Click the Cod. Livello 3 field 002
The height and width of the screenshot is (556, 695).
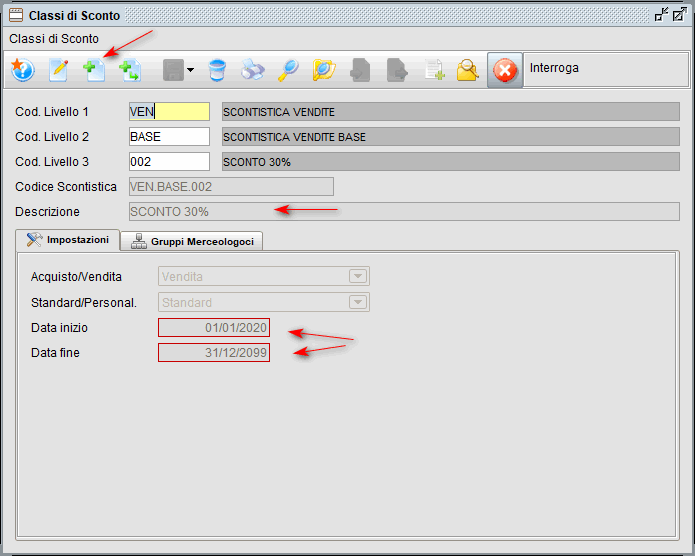169,161
